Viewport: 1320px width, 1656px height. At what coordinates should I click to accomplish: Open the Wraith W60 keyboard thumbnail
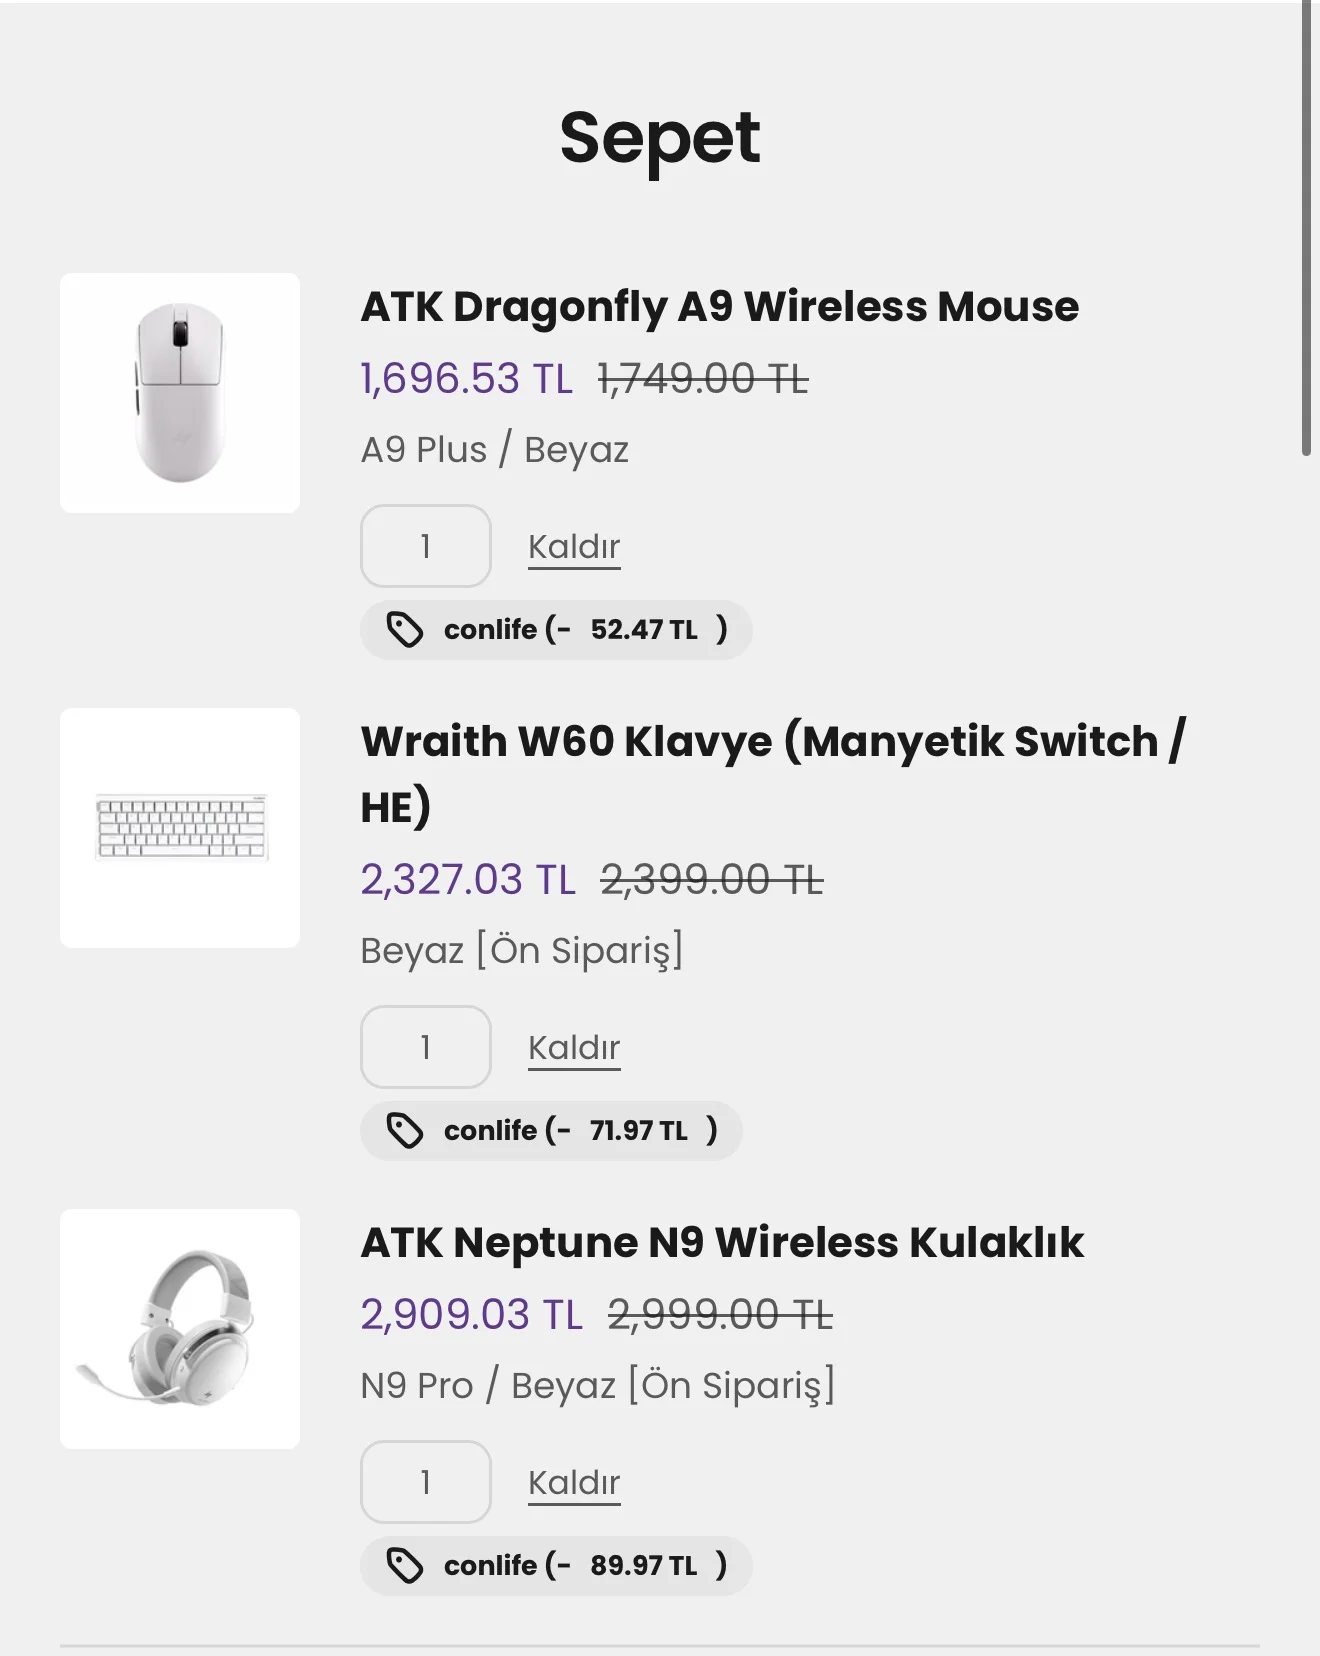coord(180,828)
